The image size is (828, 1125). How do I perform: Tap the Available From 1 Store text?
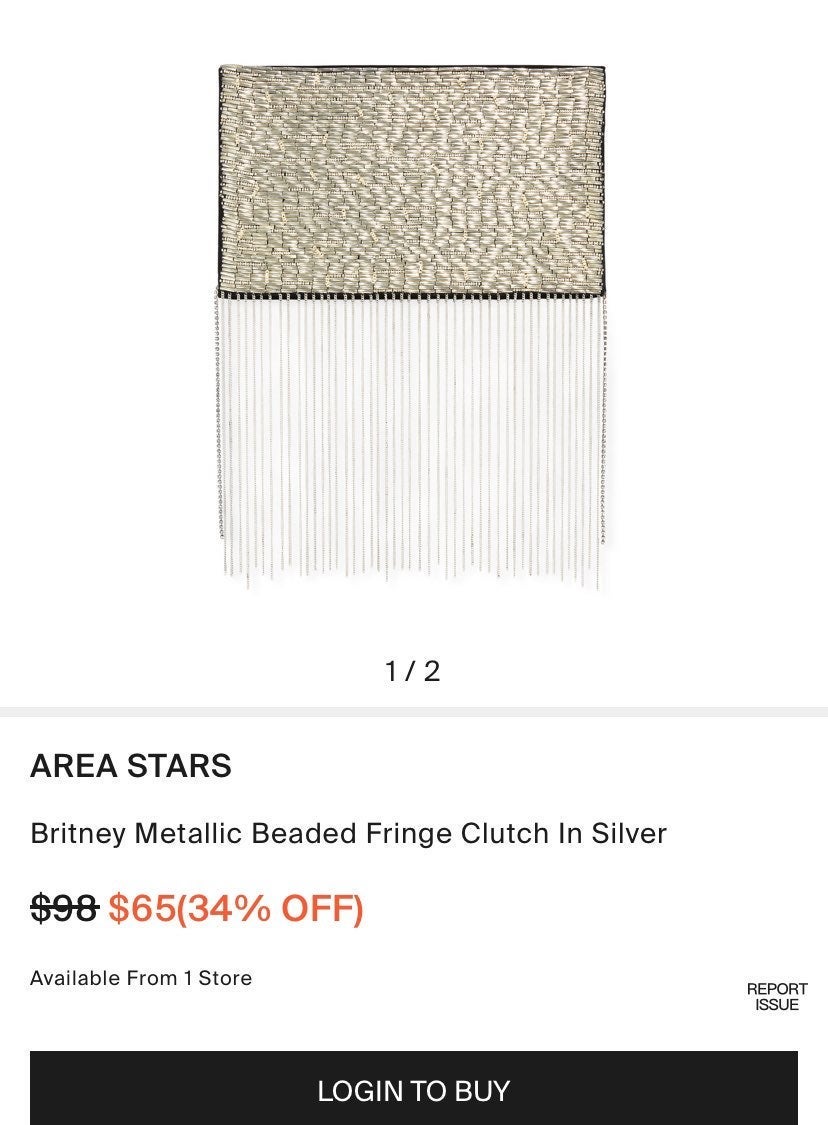click(x=141, y=978)
